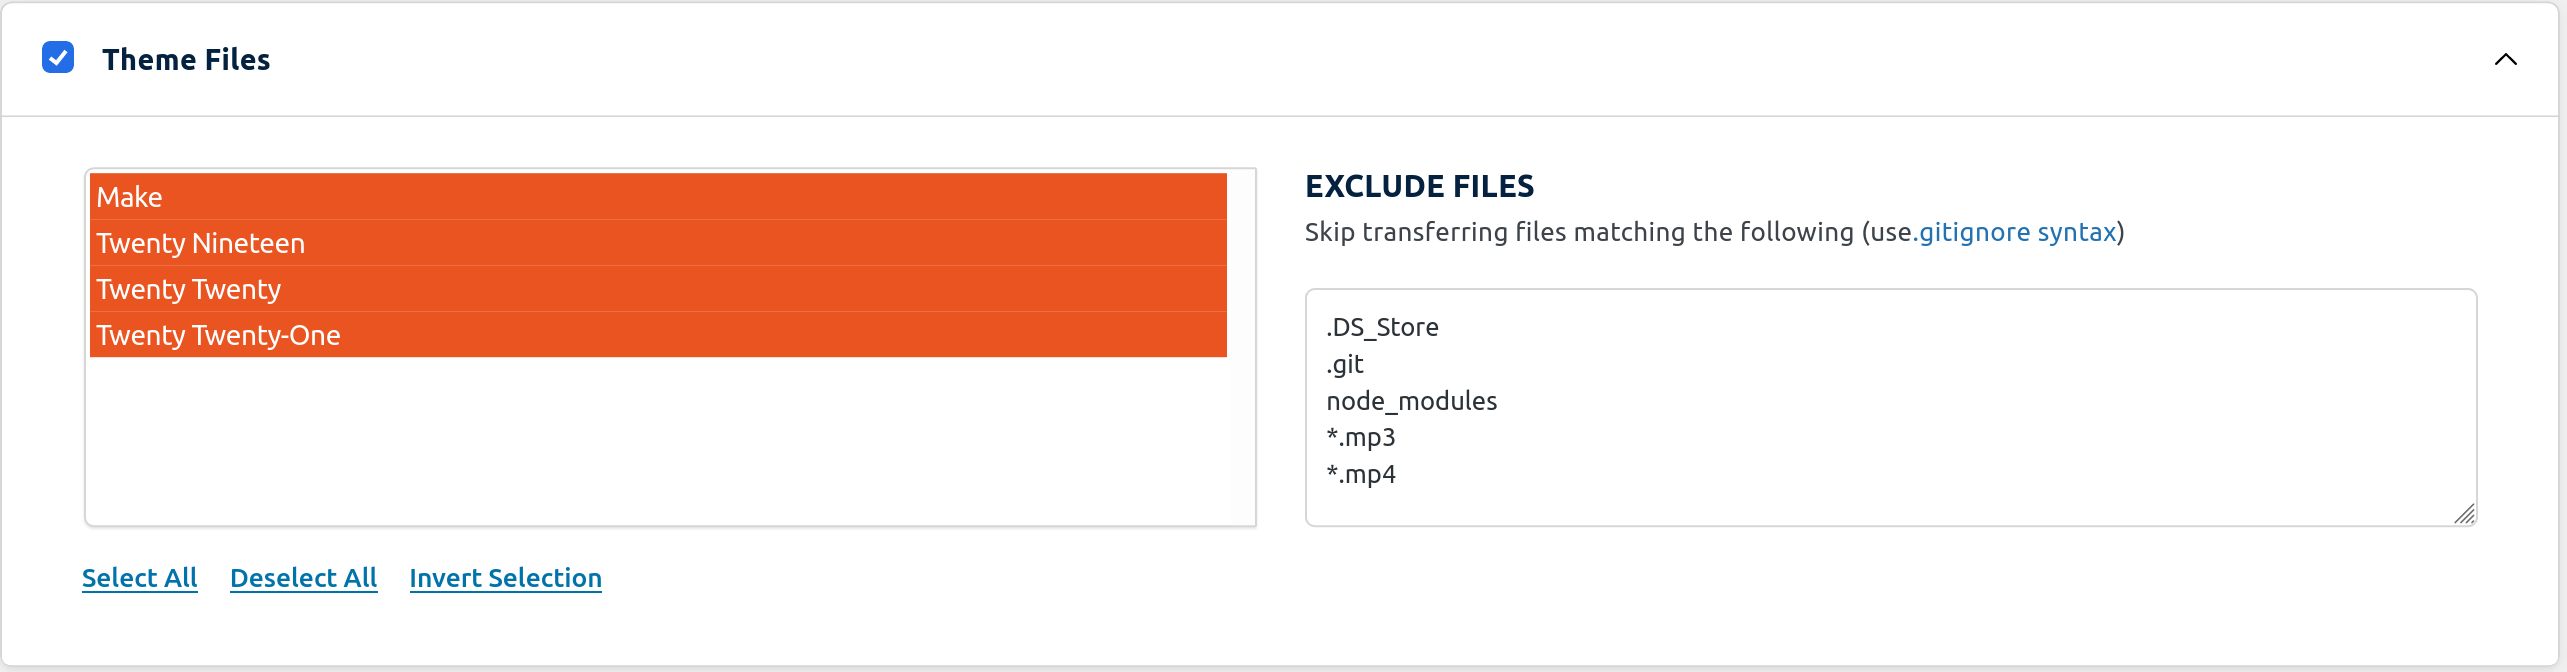This screenshot has width=2567, height=672.
Task: Click the *.mp3 line in textarea
Action: (x=1361, y=437)
